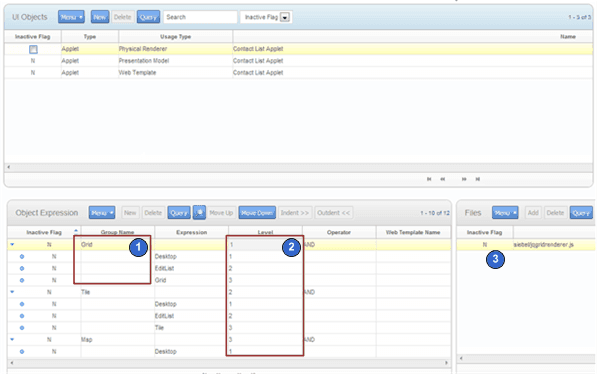Click Delete in UI Objects toolbar
Viewport: 597px width, 374px height.
pyautogui.click(x=123, y=17)
